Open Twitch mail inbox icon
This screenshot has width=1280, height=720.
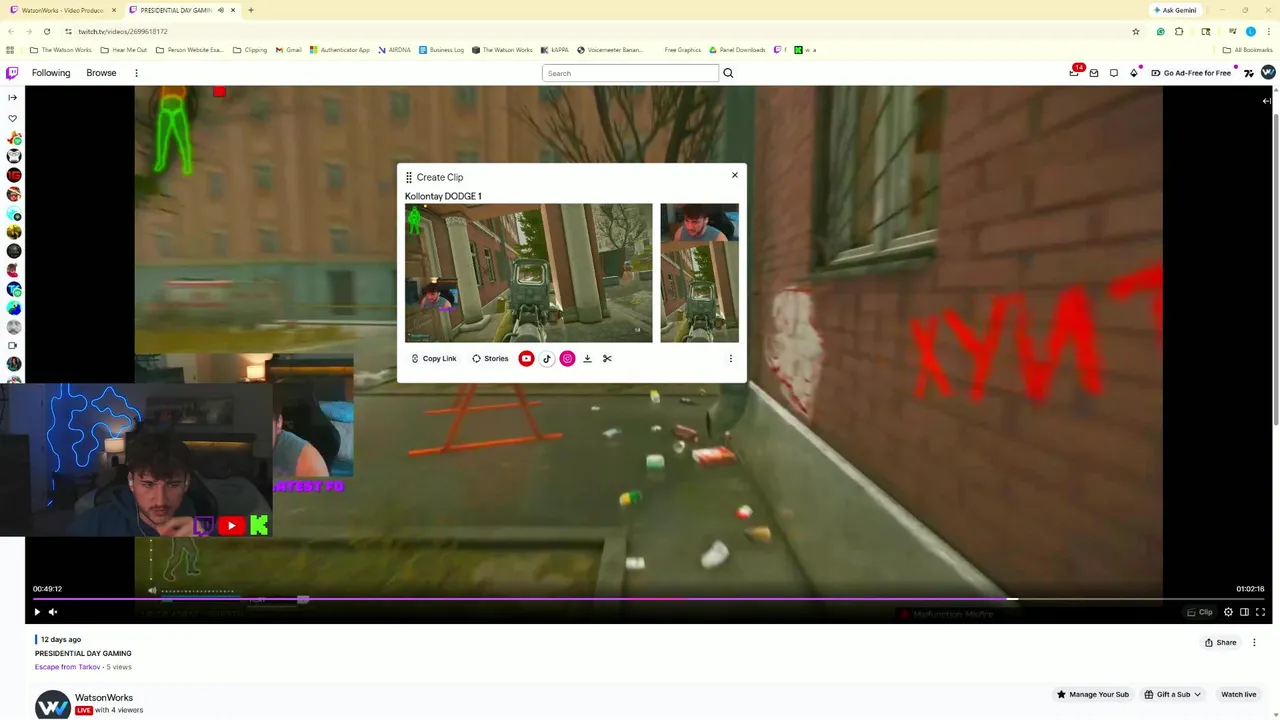point(1094,73)
